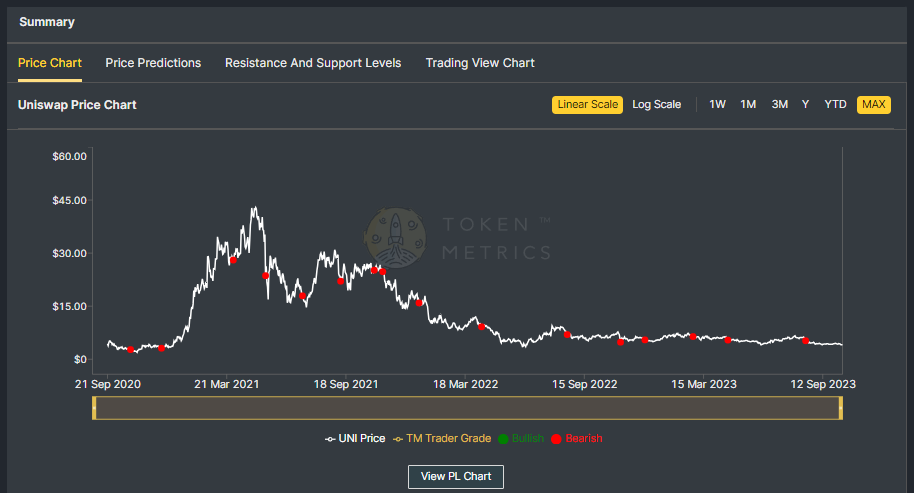The height and width of the screenshot is (493, 914).
Task: Click the right handle of range slider
Action: pyautogui.click(x=841, y=408)
